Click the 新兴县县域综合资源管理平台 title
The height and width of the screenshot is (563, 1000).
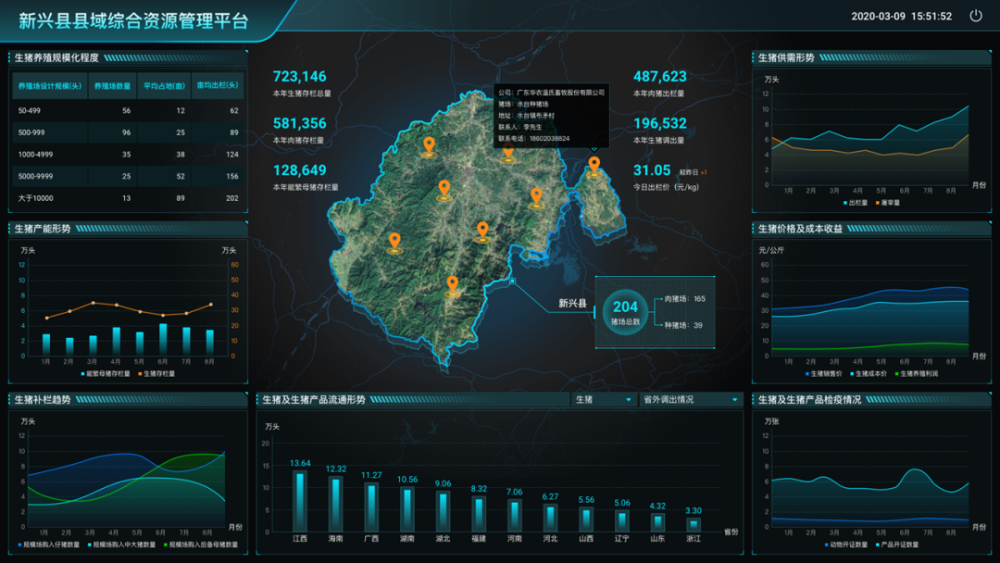134,21
